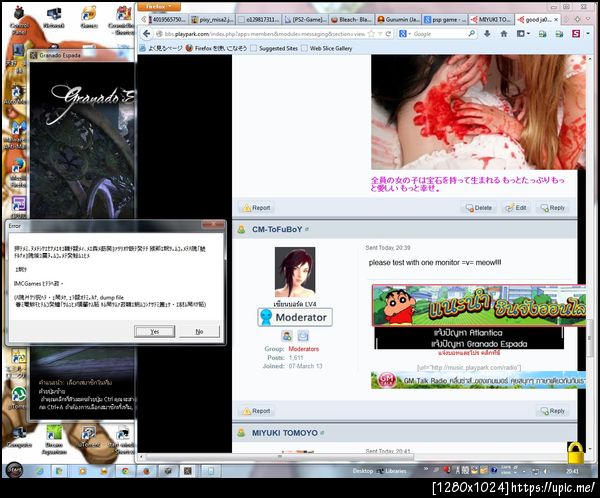Click the 'Libraries' toolbar in the taskbar
This screenshot has height=498, width=600.
click(393, 471)
